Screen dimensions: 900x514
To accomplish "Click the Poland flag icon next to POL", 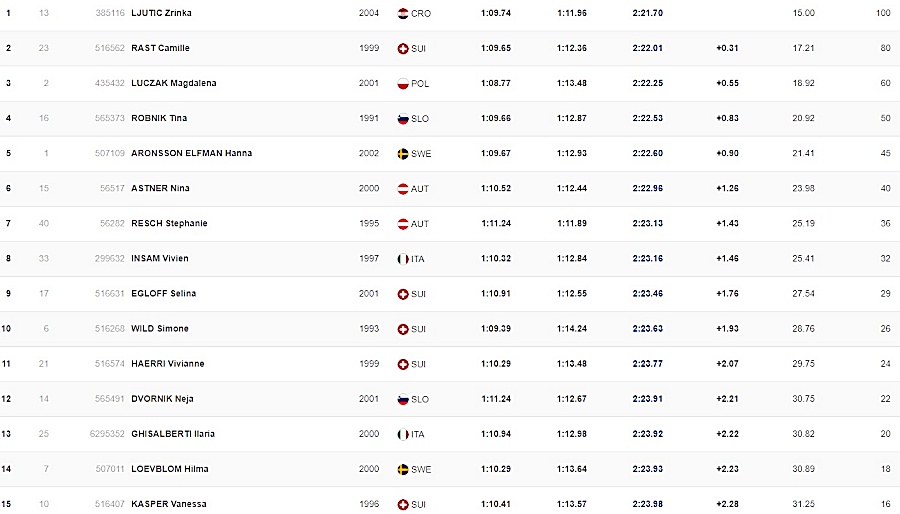I will (402, 83).
